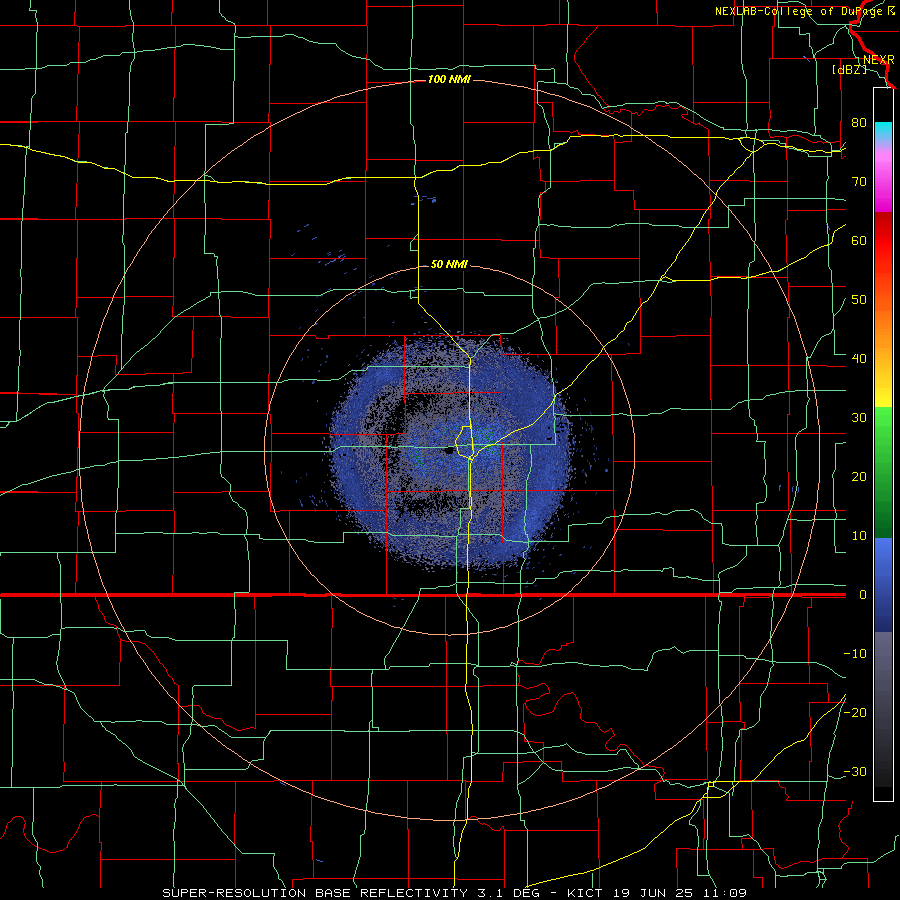The height and width of the screenshot is (900, 900).
Task: Click the orange segment of the color bar
Action: 883,327
